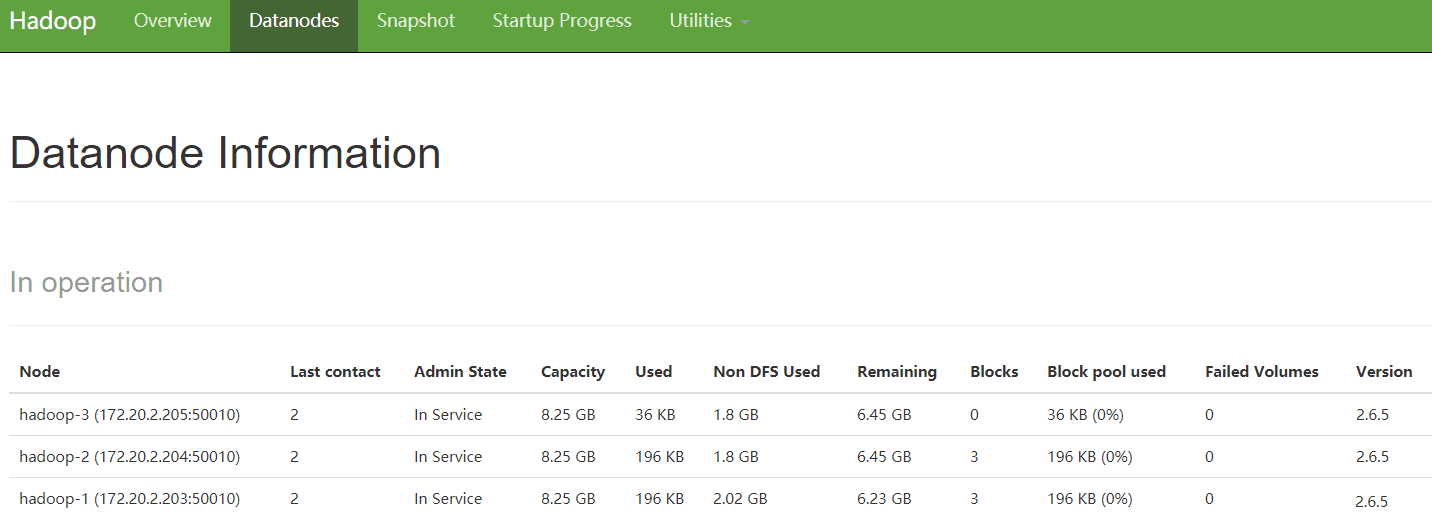
Task: Click the Datanode Information page heading
Action: [225, 154]
